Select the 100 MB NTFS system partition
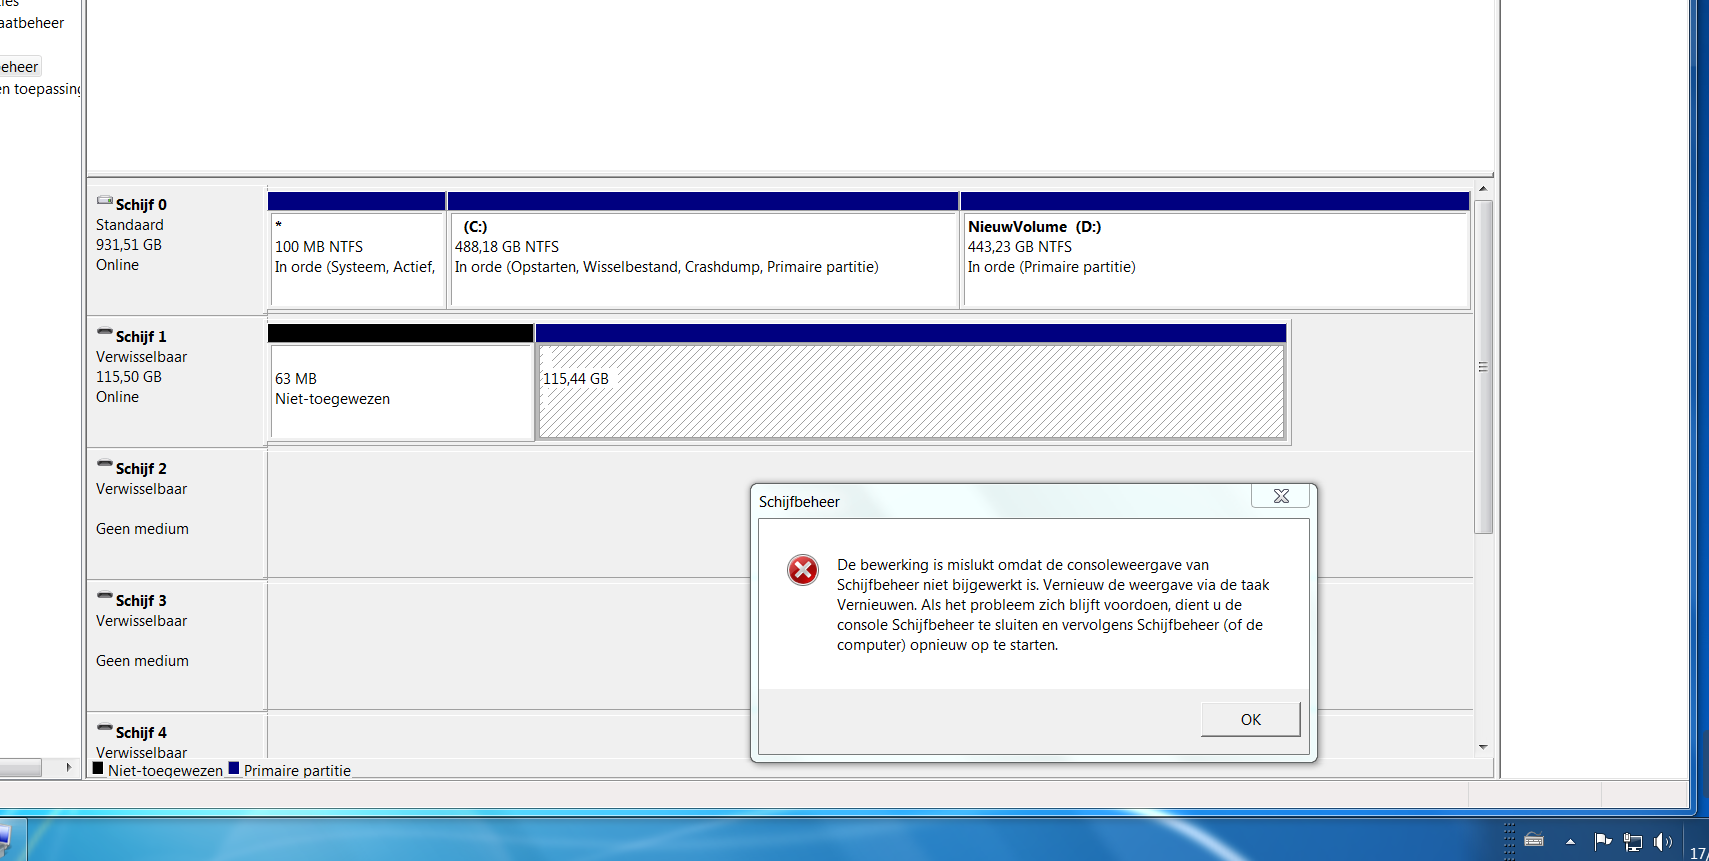1709x861 pixels. tap(357, 250)
